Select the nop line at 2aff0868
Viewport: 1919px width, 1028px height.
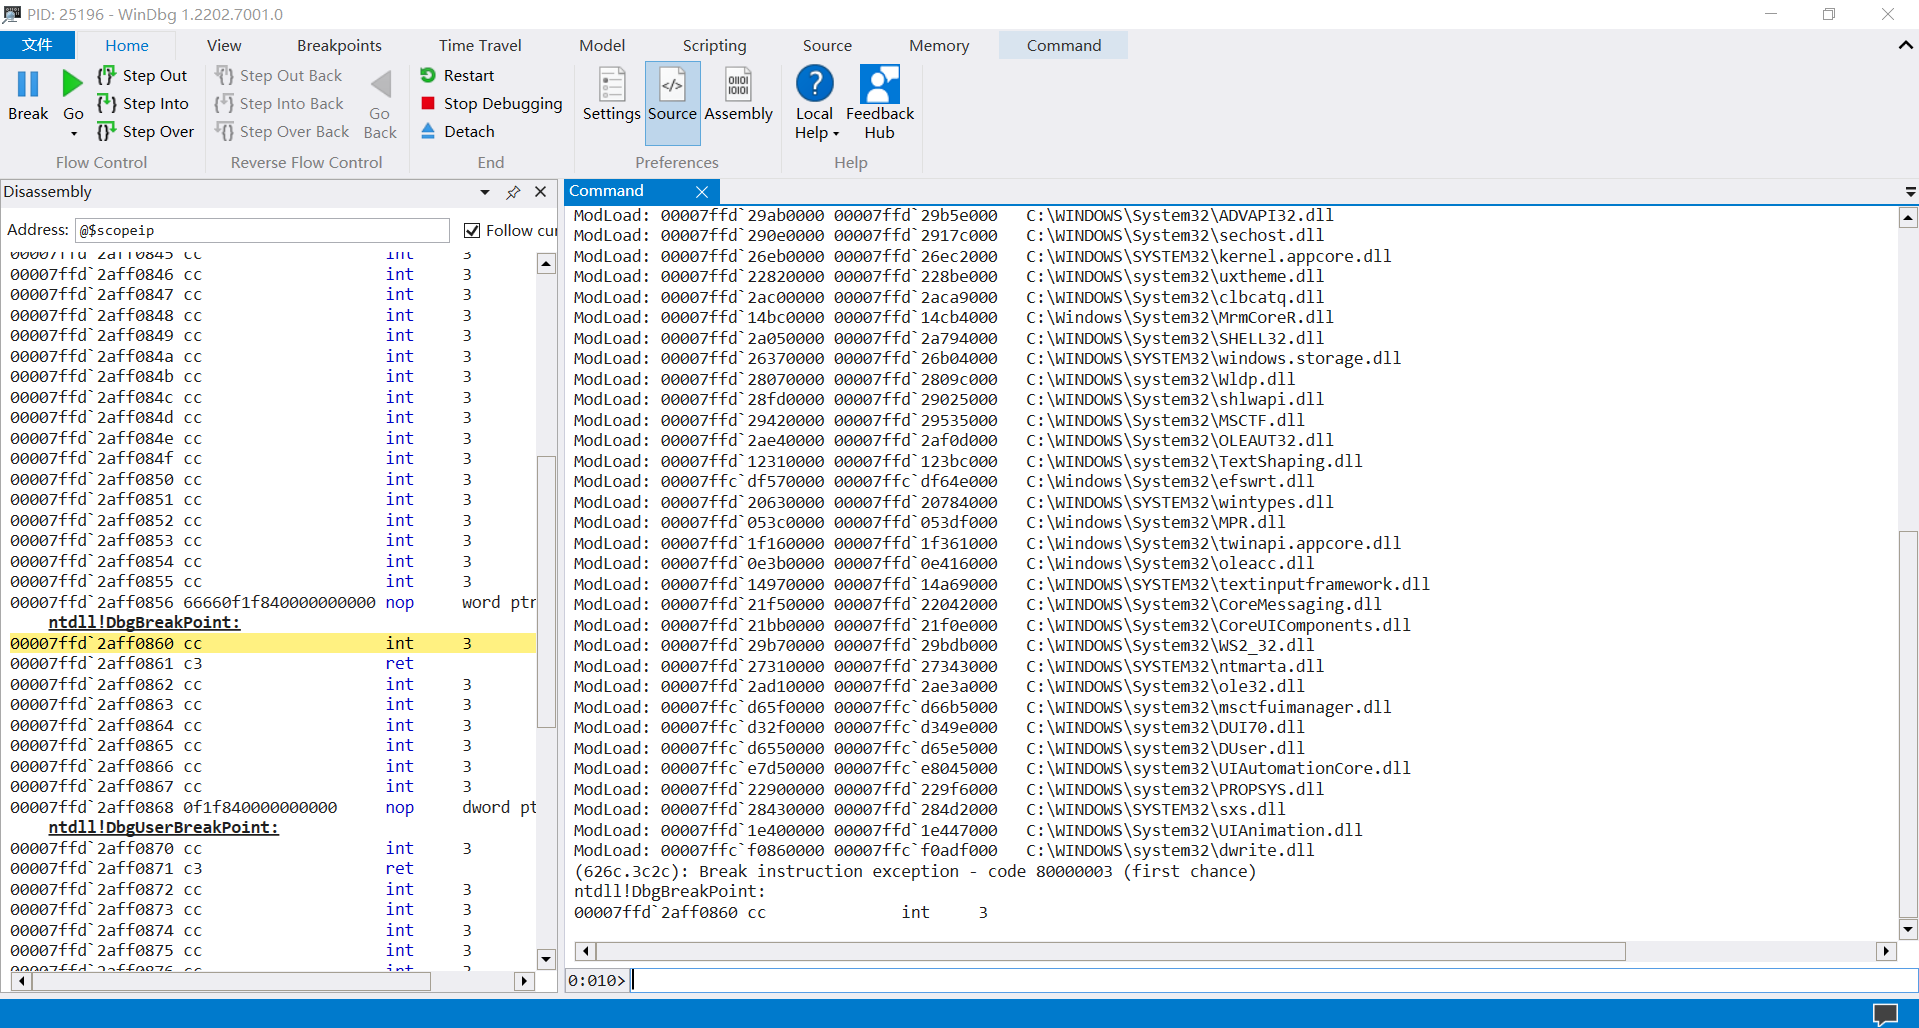coord(272,807)
